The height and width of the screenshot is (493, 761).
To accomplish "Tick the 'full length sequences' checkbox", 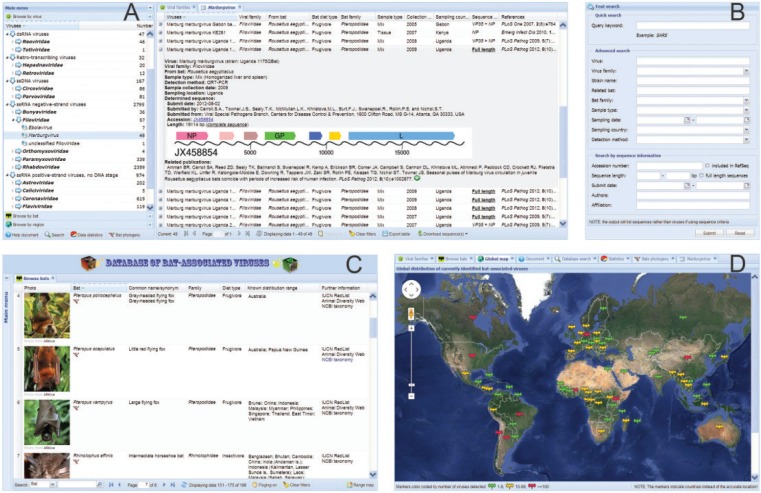I will (x=701, y=175).
